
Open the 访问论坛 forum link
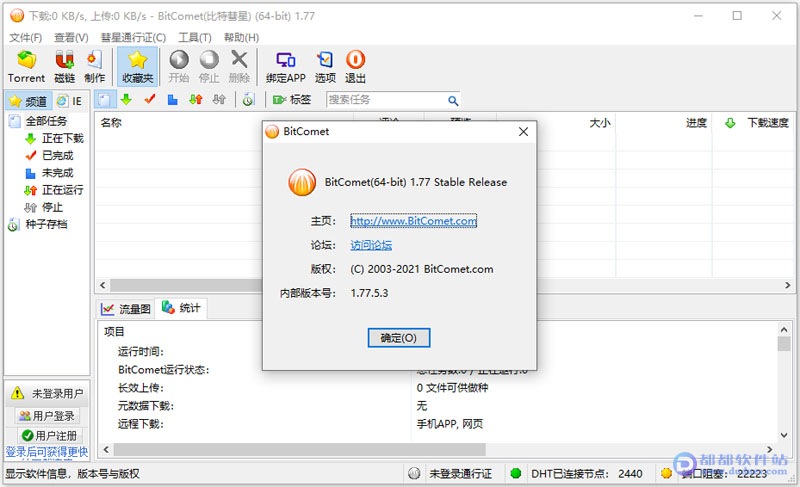click(371, 245)
